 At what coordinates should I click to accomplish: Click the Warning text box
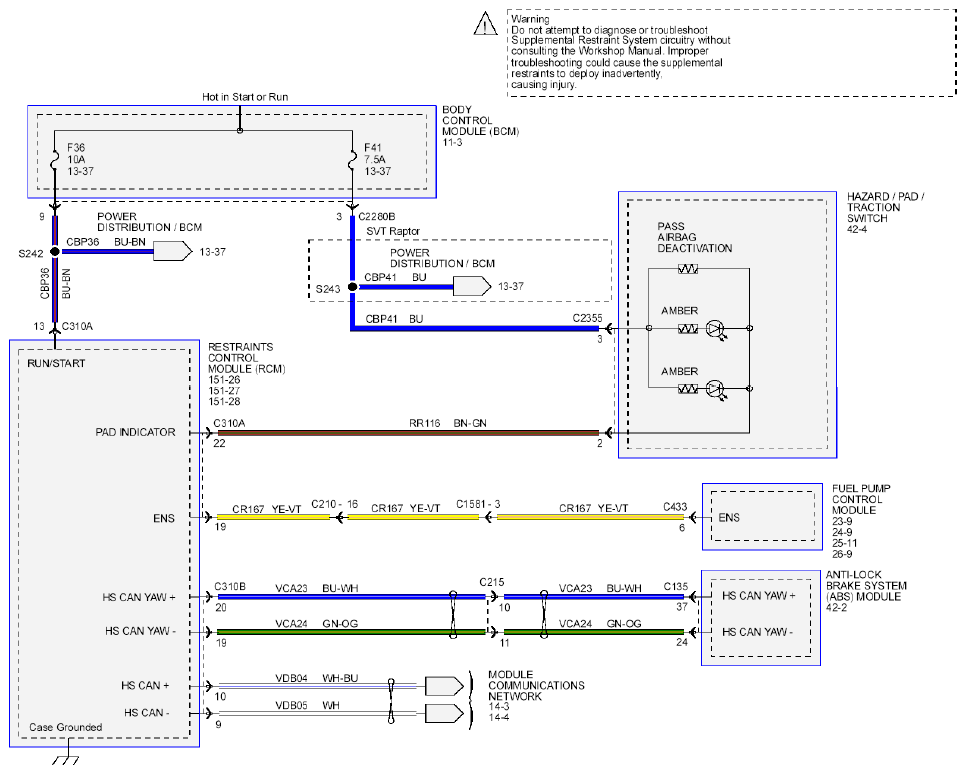pyautogui.click(x=731, y=53)
